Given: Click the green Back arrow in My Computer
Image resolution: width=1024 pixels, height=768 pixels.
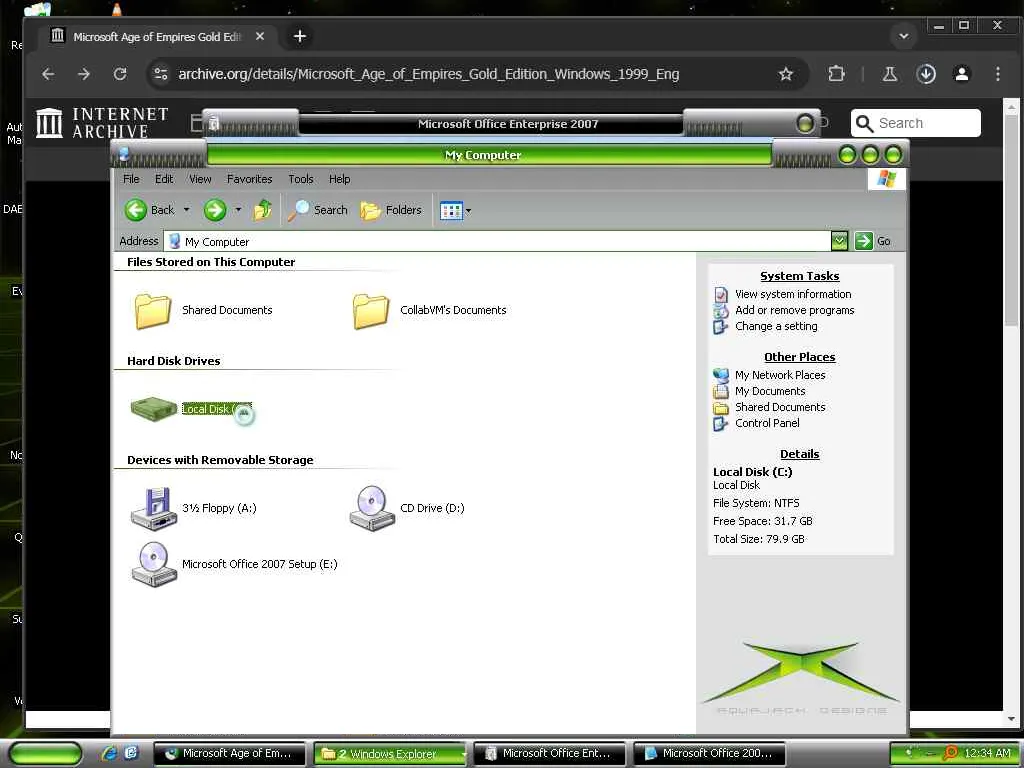Looking at the screenshot, I should (136, 210).
